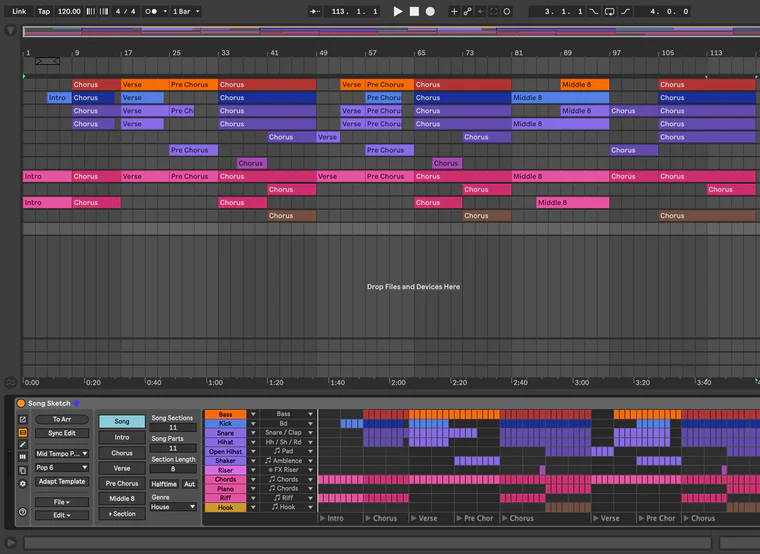Open the Mid Tempo template dropdown
Screen dimensions: 760x554
click(62, 453)
